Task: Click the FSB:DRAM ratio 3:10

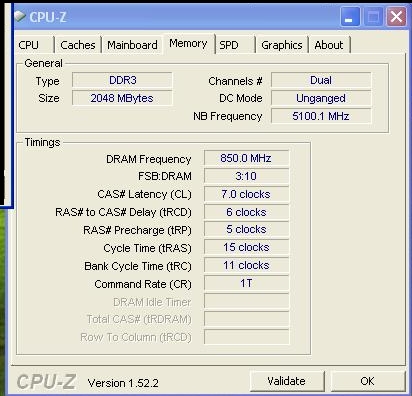Action: click(246, 176)
